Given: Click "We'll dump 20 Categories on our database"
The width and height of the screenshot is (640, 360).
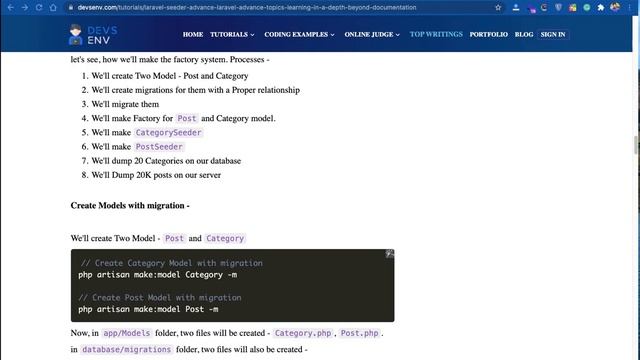Looking at the screenshot, I should [x=166, y=161].
